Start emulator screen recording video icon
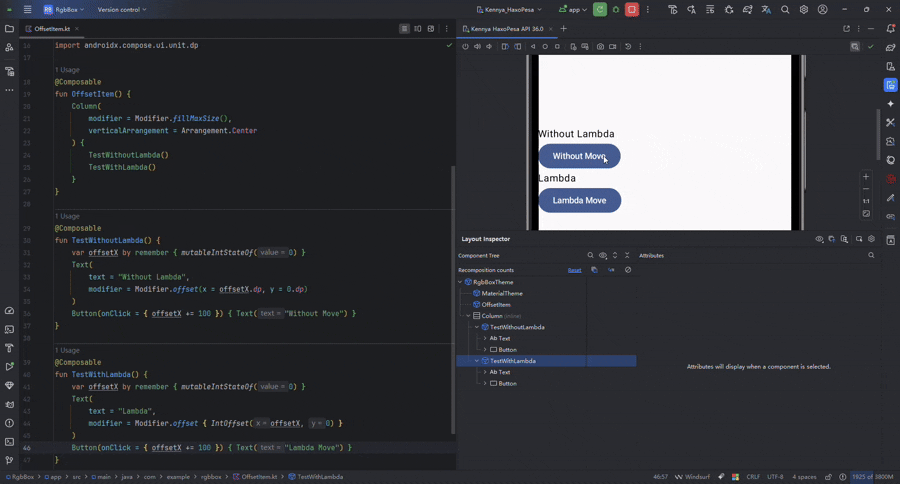Viewport: 900px width, 484px height. coord(612,47)
